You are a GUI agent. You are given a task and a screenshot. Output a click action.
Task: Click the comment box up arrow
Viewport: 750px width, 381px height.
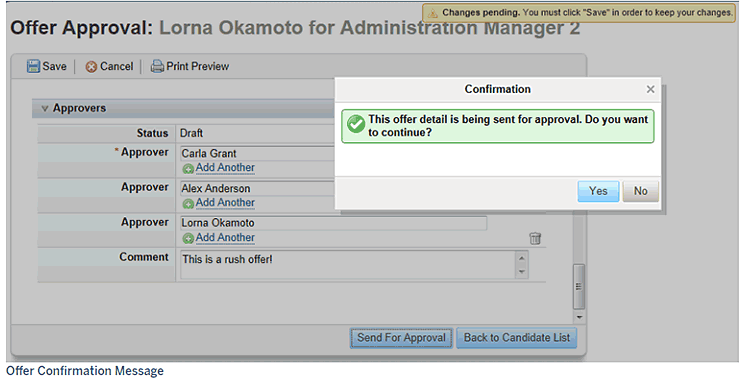pyautogui.click(x=521, y=258)
